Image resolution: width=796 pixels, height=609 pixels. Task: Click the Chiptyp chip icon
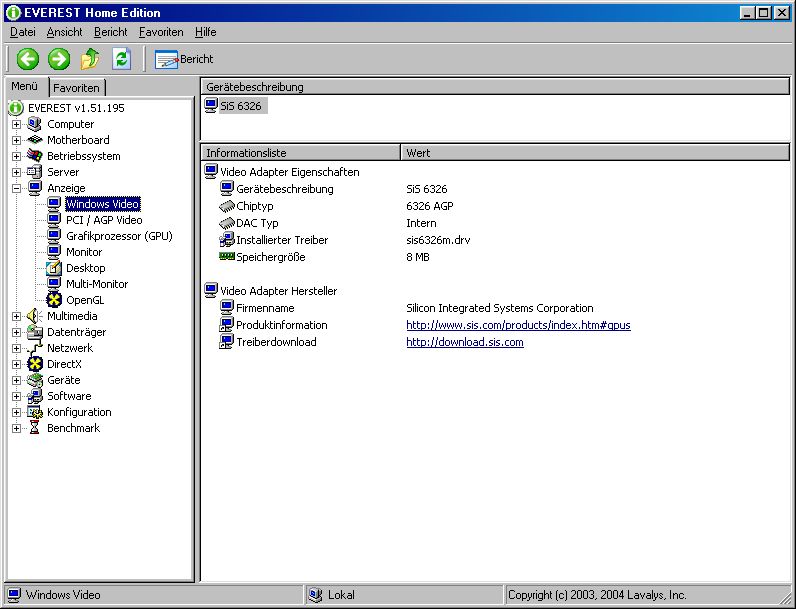coord(226,206)
